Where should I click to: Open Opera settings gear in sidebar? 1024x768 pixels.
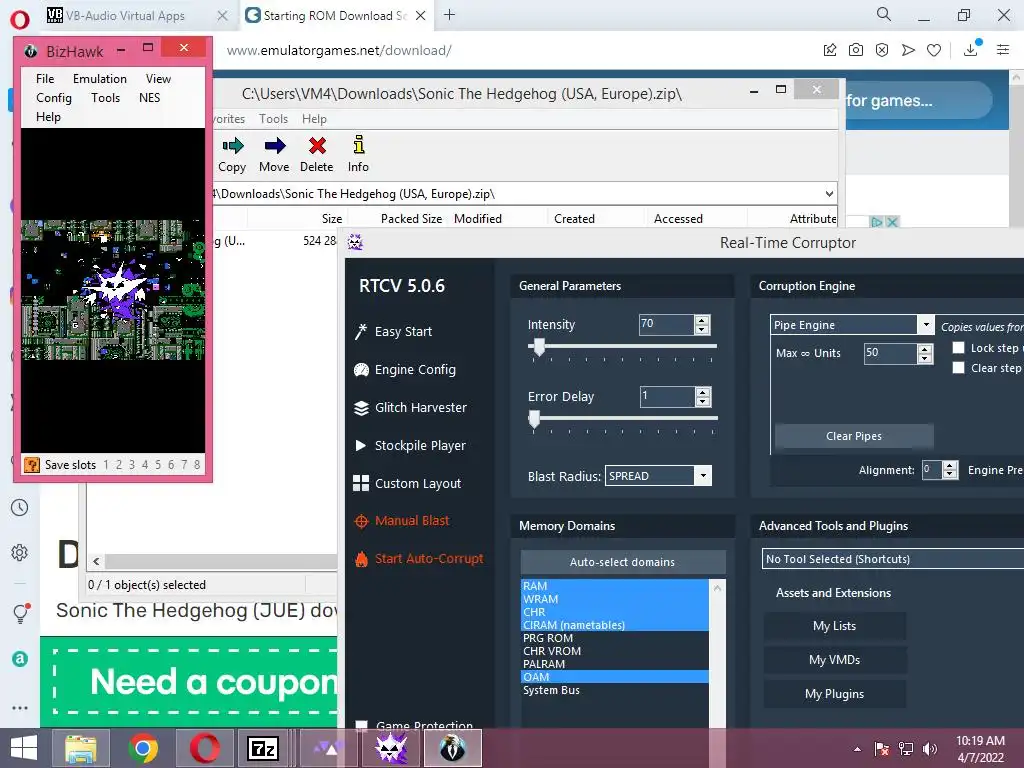(x=20, y=552)
